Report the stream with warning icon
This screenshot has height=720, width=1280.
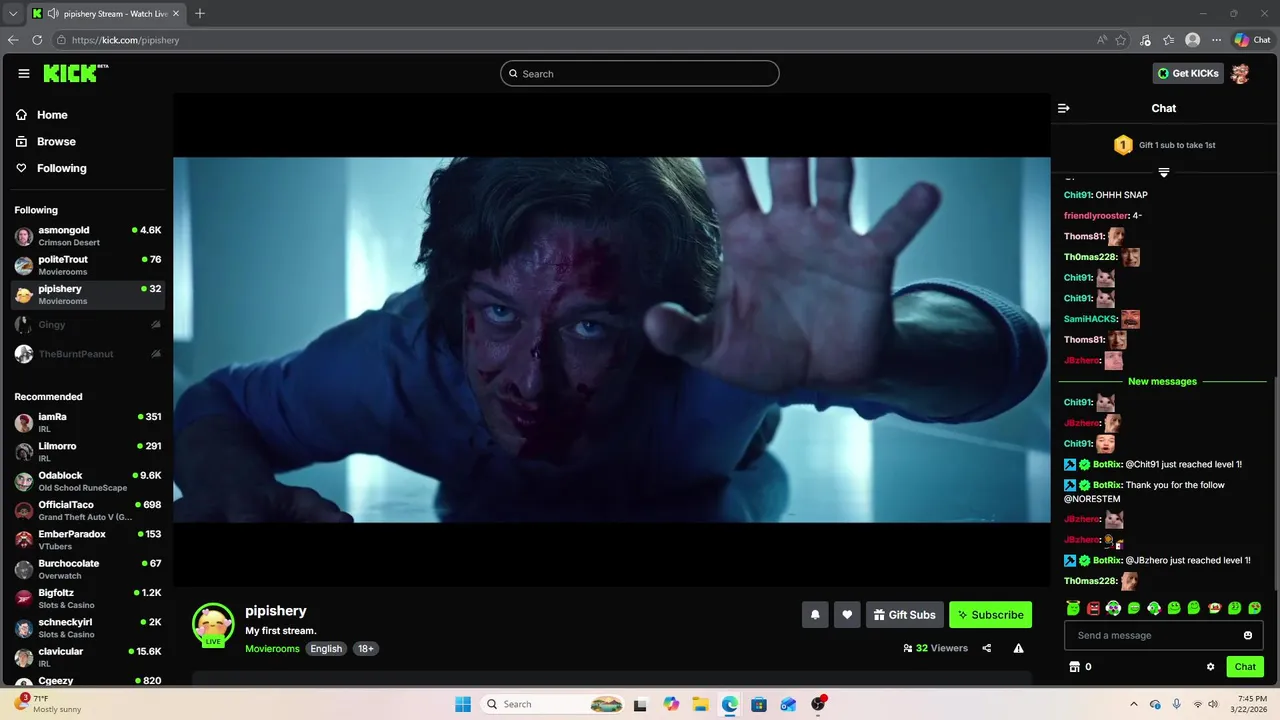pos(1018,648)
